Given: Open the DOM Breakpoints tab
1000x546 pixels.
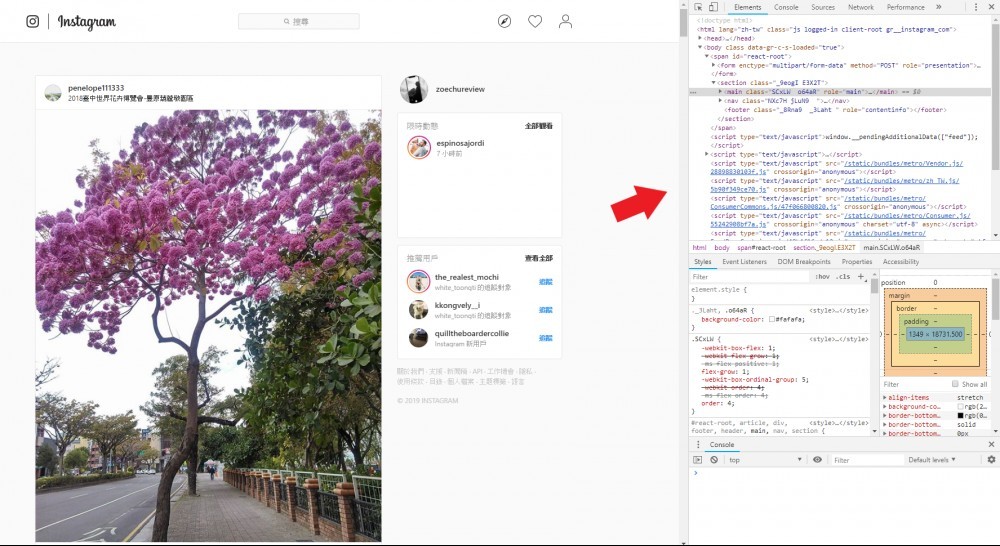Looking at the screenshot, I should point(804,262).
